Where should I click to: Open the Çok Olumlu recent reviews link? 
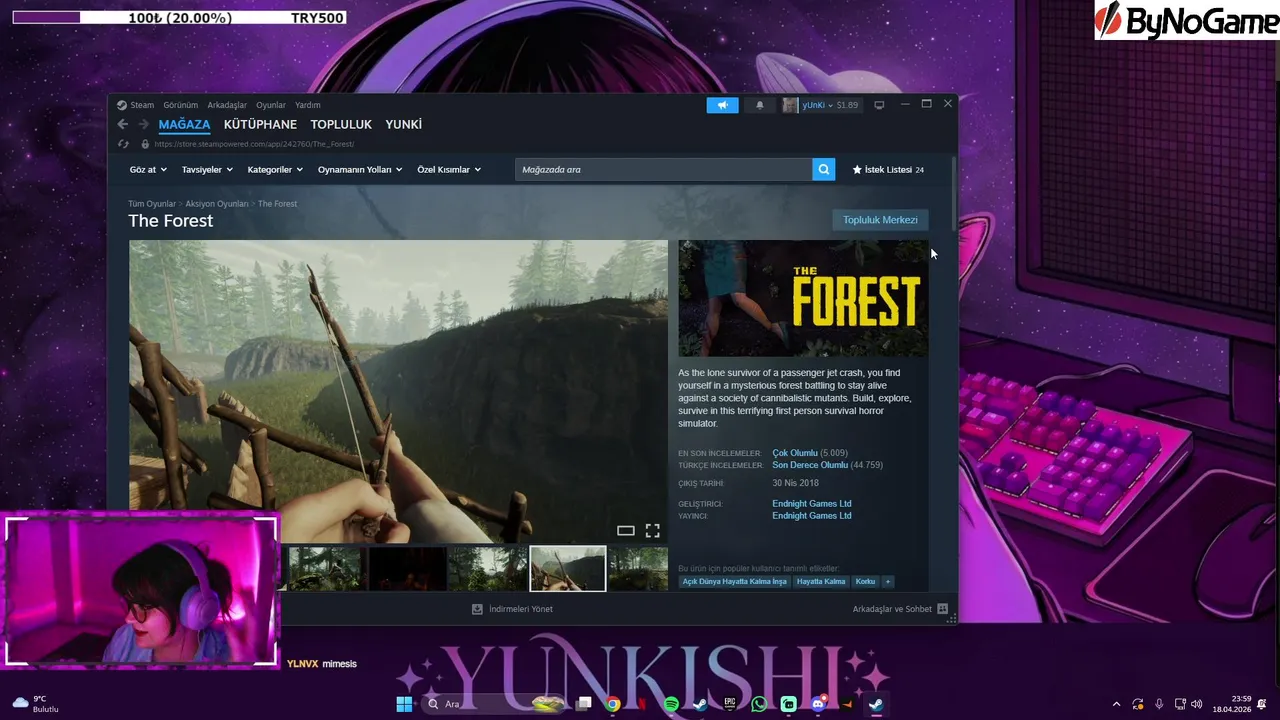[x=795, y=453]
